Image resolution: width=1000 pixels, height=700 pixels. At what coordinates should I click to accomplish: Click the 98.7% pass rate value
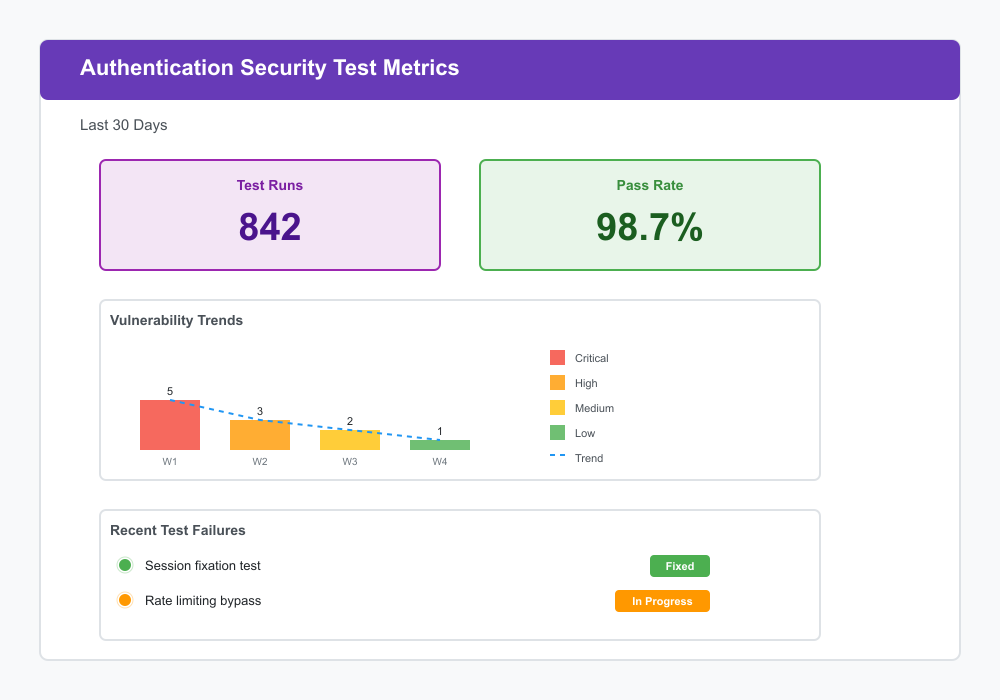point(649,227)
